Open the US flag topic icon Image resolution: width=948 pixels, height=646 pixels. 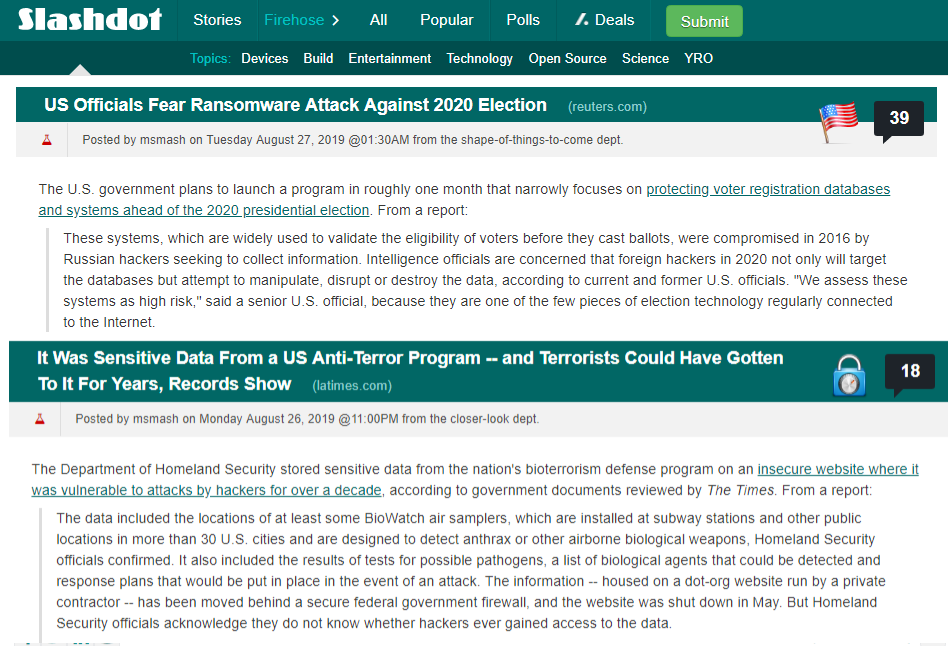click(x=839, y=122)
